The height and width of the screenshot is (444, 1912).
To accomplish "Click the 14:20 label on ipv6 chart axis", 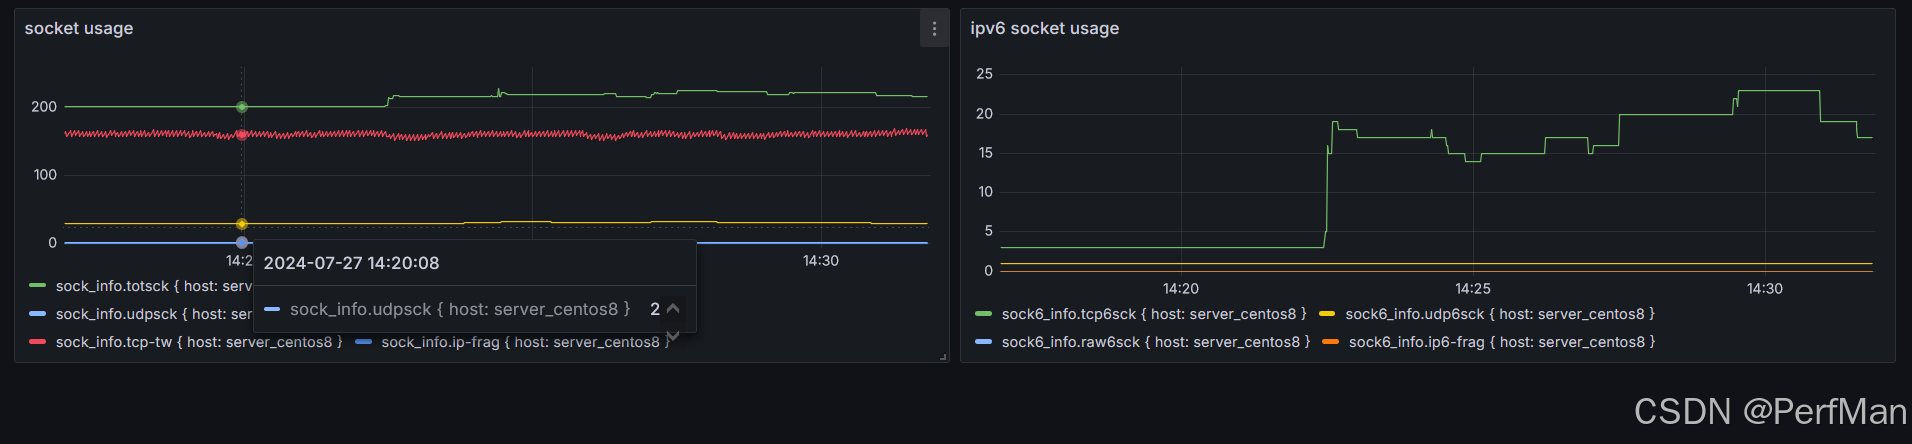I will pos(1181,289).
